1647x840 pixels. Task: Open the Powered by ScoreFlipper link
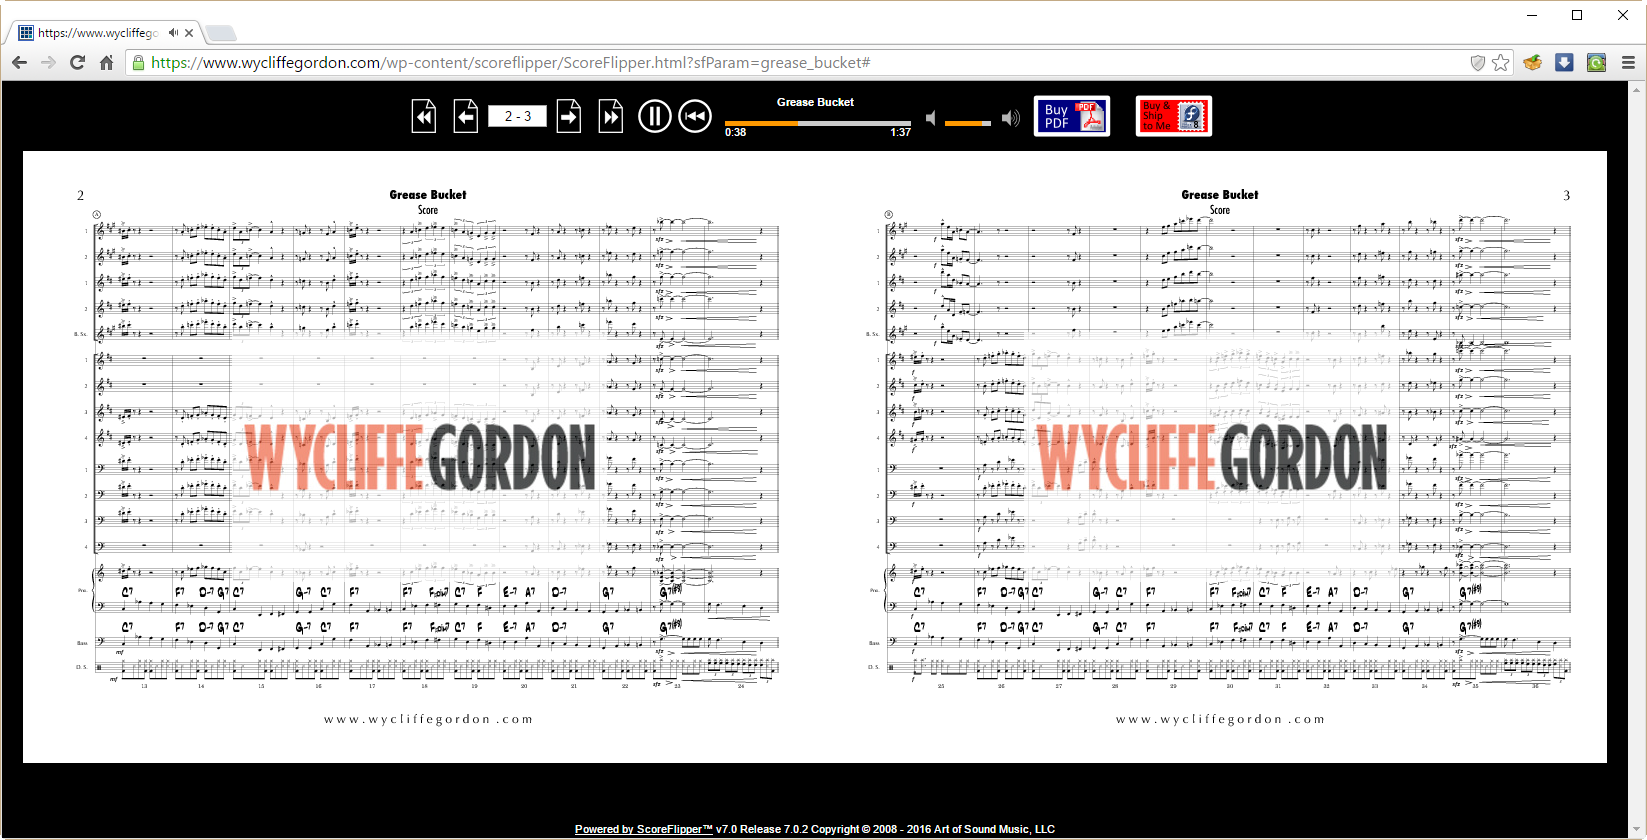(x=643, y=829)
